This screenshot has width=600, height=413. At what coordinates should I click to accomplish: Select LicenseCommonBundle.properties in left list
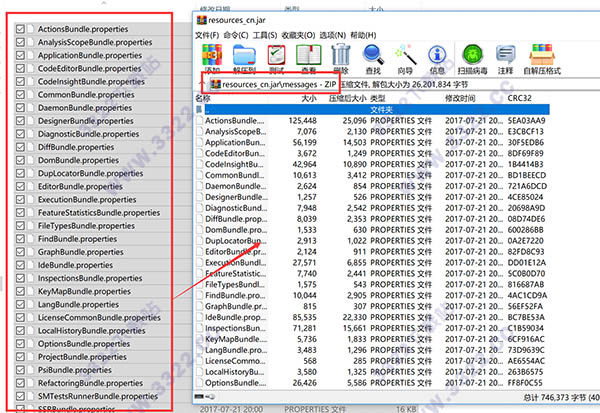click(x=99, y=318)
